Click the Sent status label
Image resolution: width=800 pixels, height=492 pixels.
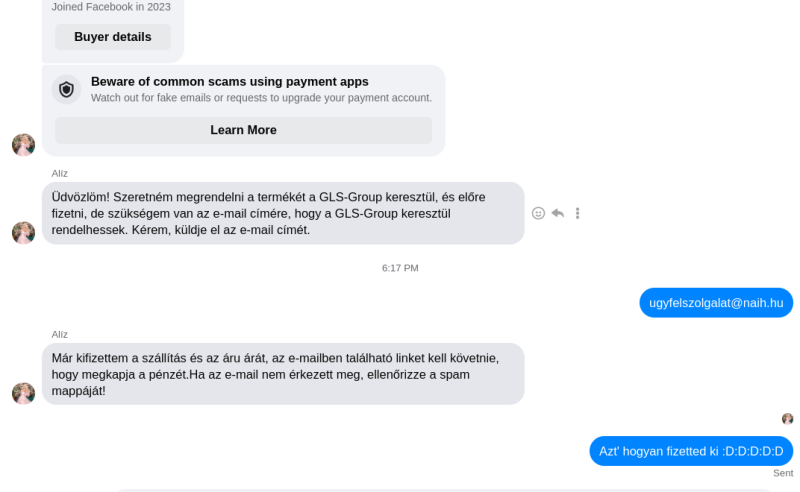click(783, 473)
